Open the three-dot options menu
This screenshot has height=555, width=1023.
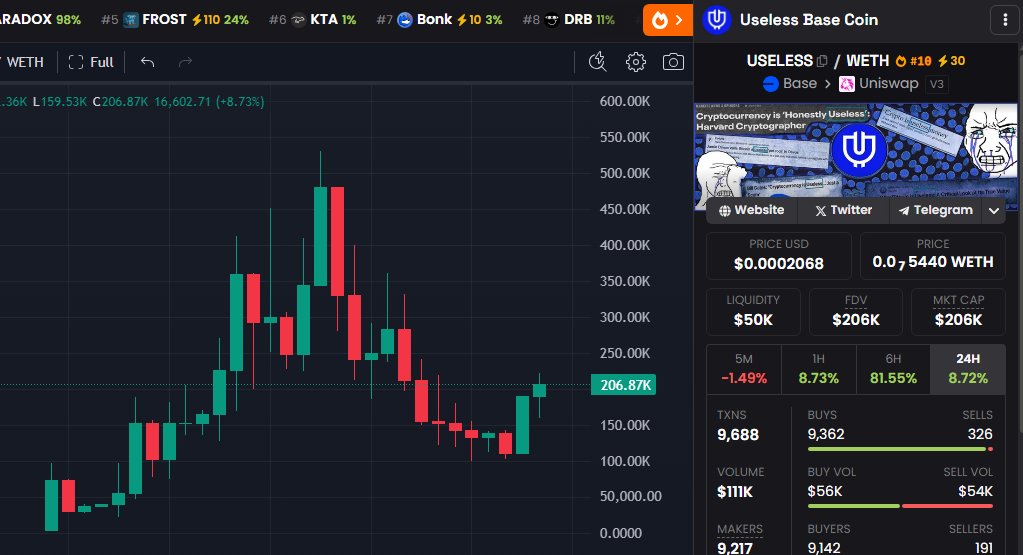[1005, 20]
